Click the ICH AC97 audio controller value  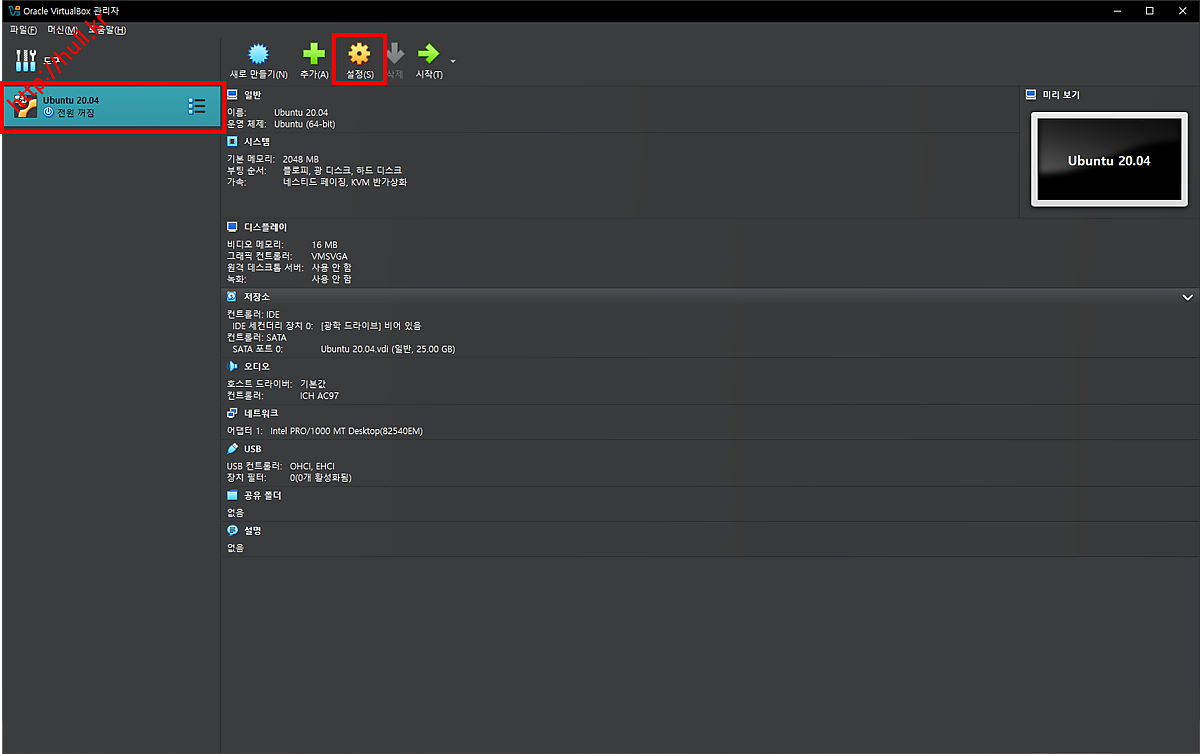point(320,396)
